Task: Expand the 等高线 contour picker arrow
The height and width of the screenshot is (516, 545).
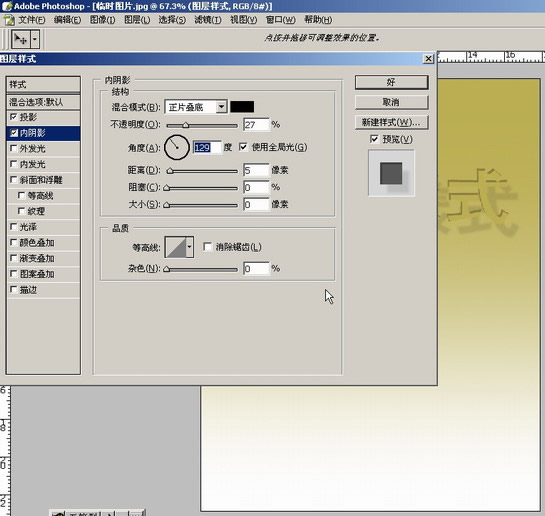Action: [190, 247]
